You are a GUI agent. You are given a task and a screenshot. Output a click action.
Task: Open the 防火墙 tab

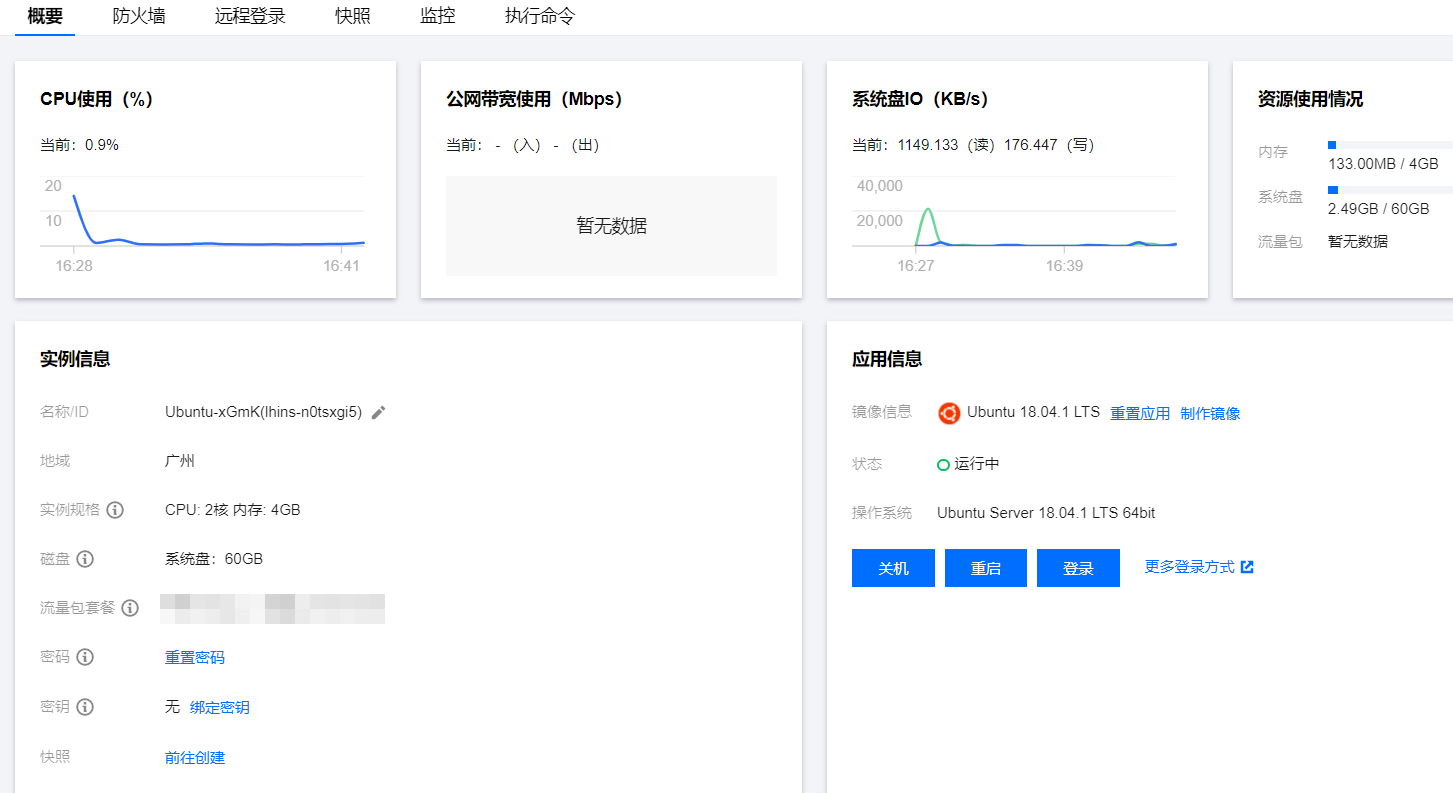pyautogui.click(x=139, y=16)
